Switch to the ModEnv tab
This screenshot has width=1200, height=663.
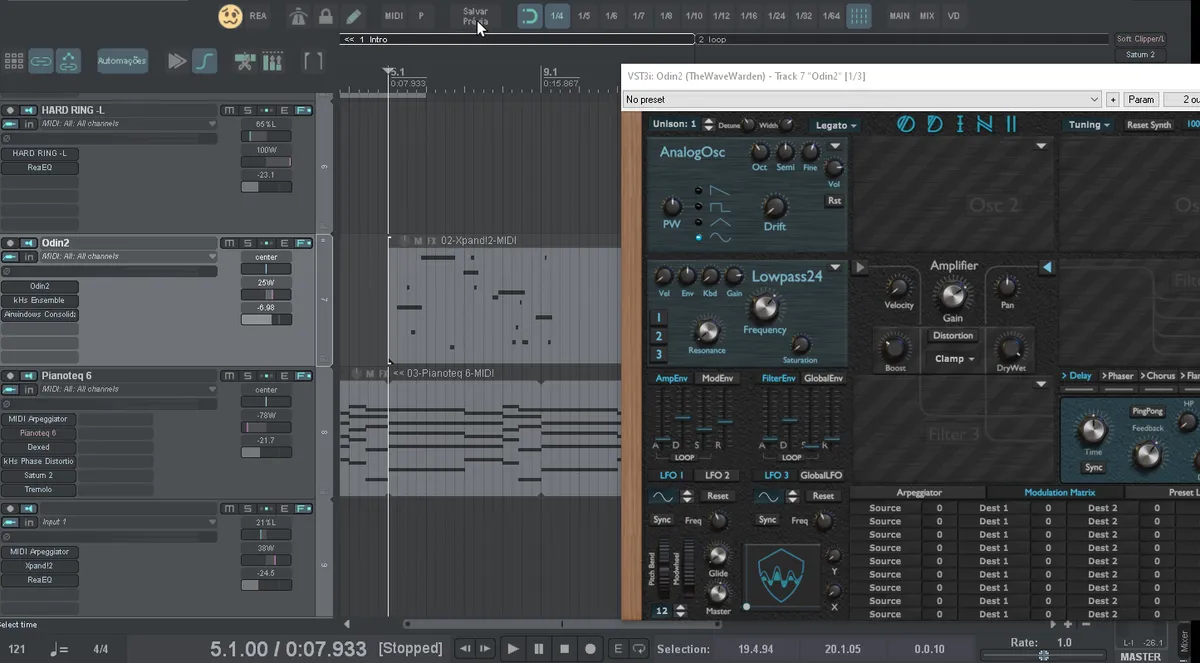[x=717, y=378]
